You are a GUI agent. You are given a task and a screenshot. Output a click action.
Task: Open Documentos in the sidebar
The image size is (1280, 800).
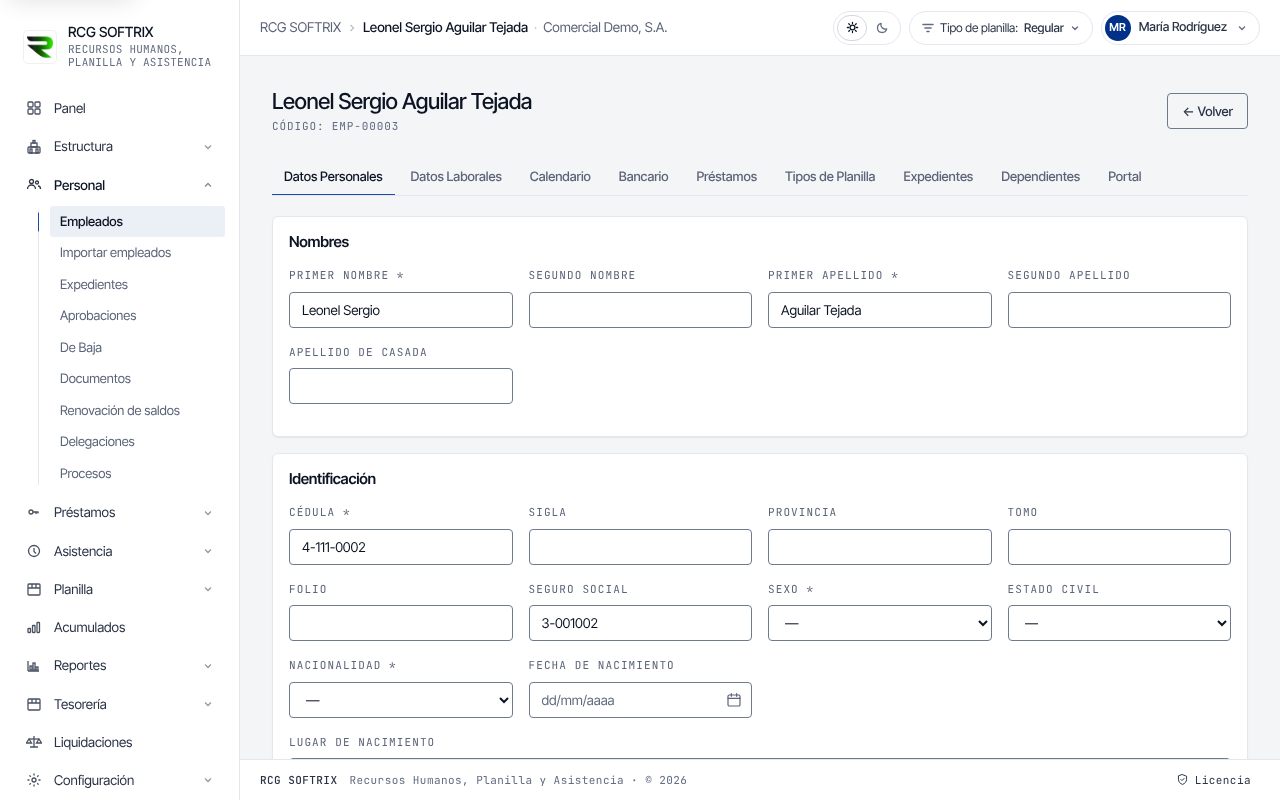click(x=137, y=379)
